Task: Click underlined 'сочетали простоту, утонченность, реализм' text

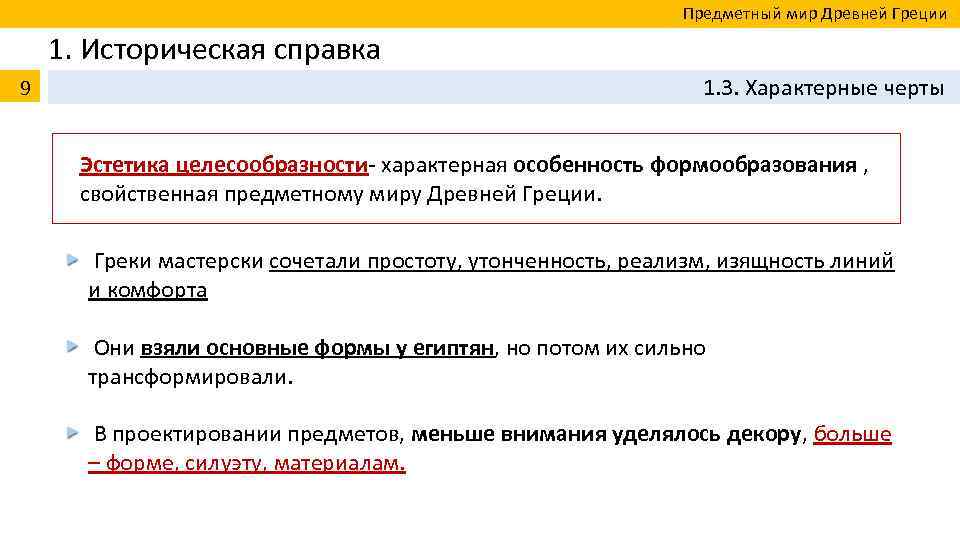Action: tap(489, 261)
